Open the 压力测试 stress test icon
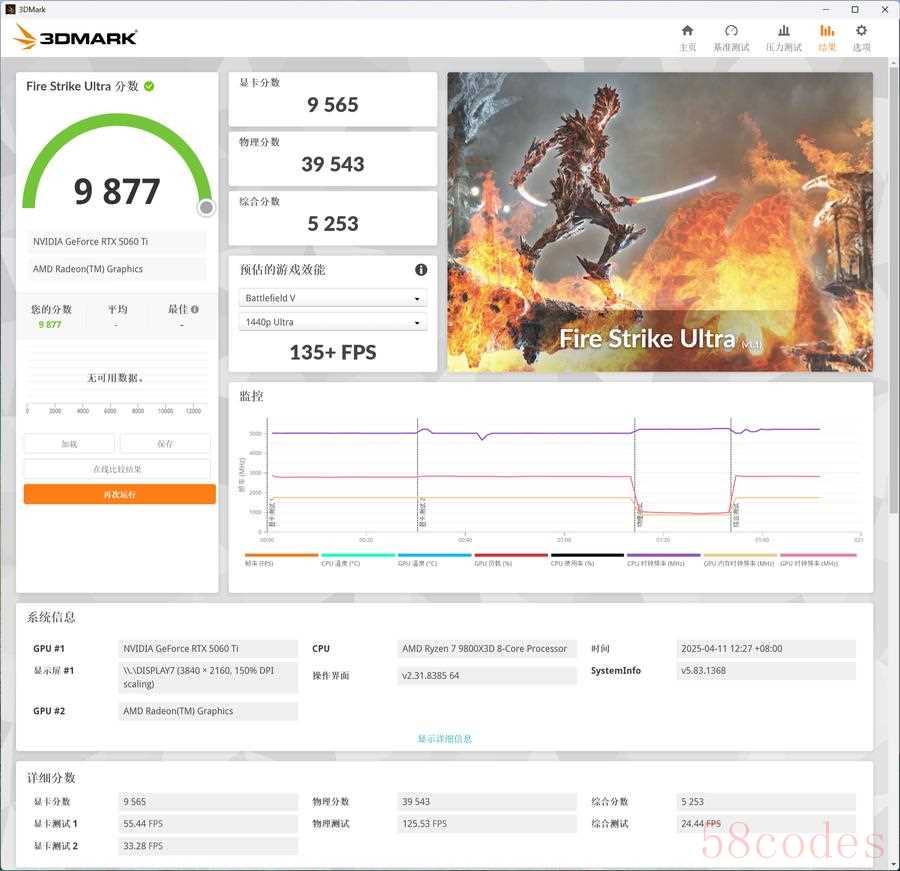The image size is (900, 871). click(784, 37)
